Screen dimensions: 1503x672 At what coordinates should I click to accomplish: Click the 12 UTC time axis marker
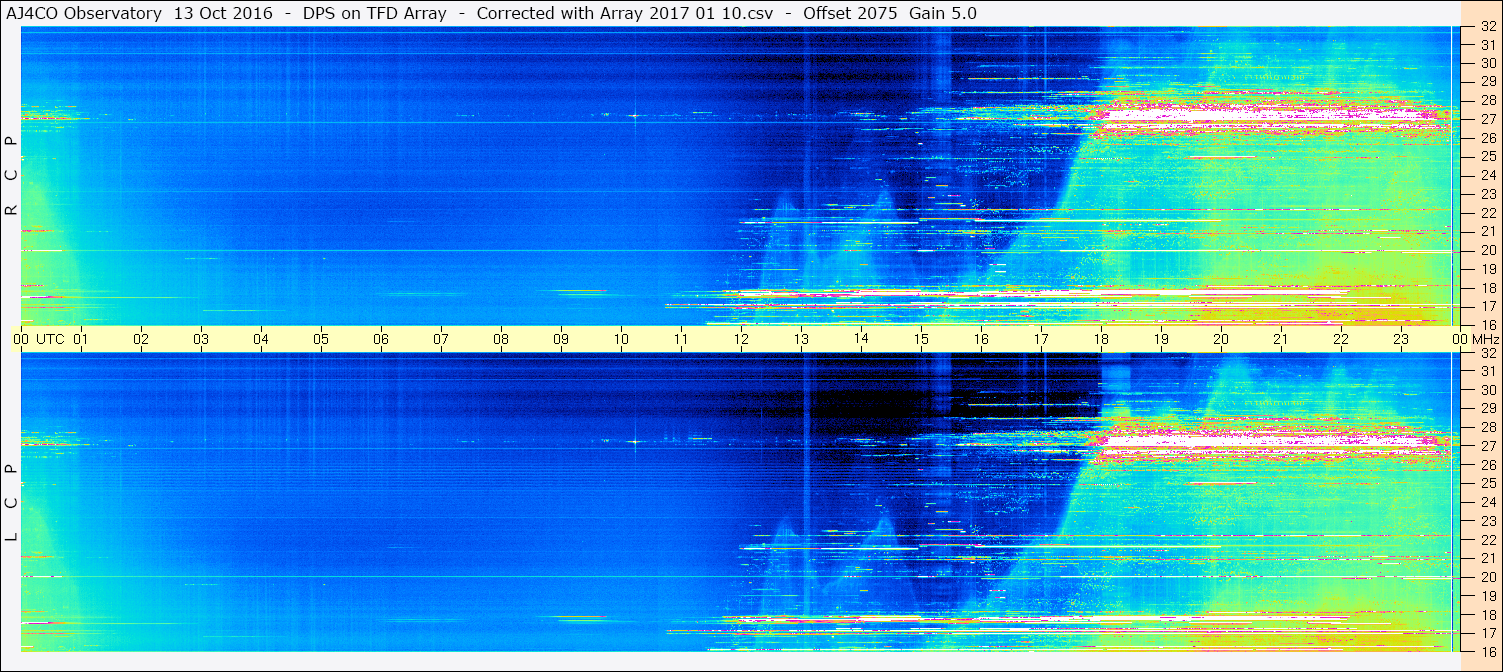click(x=741, y=339)
